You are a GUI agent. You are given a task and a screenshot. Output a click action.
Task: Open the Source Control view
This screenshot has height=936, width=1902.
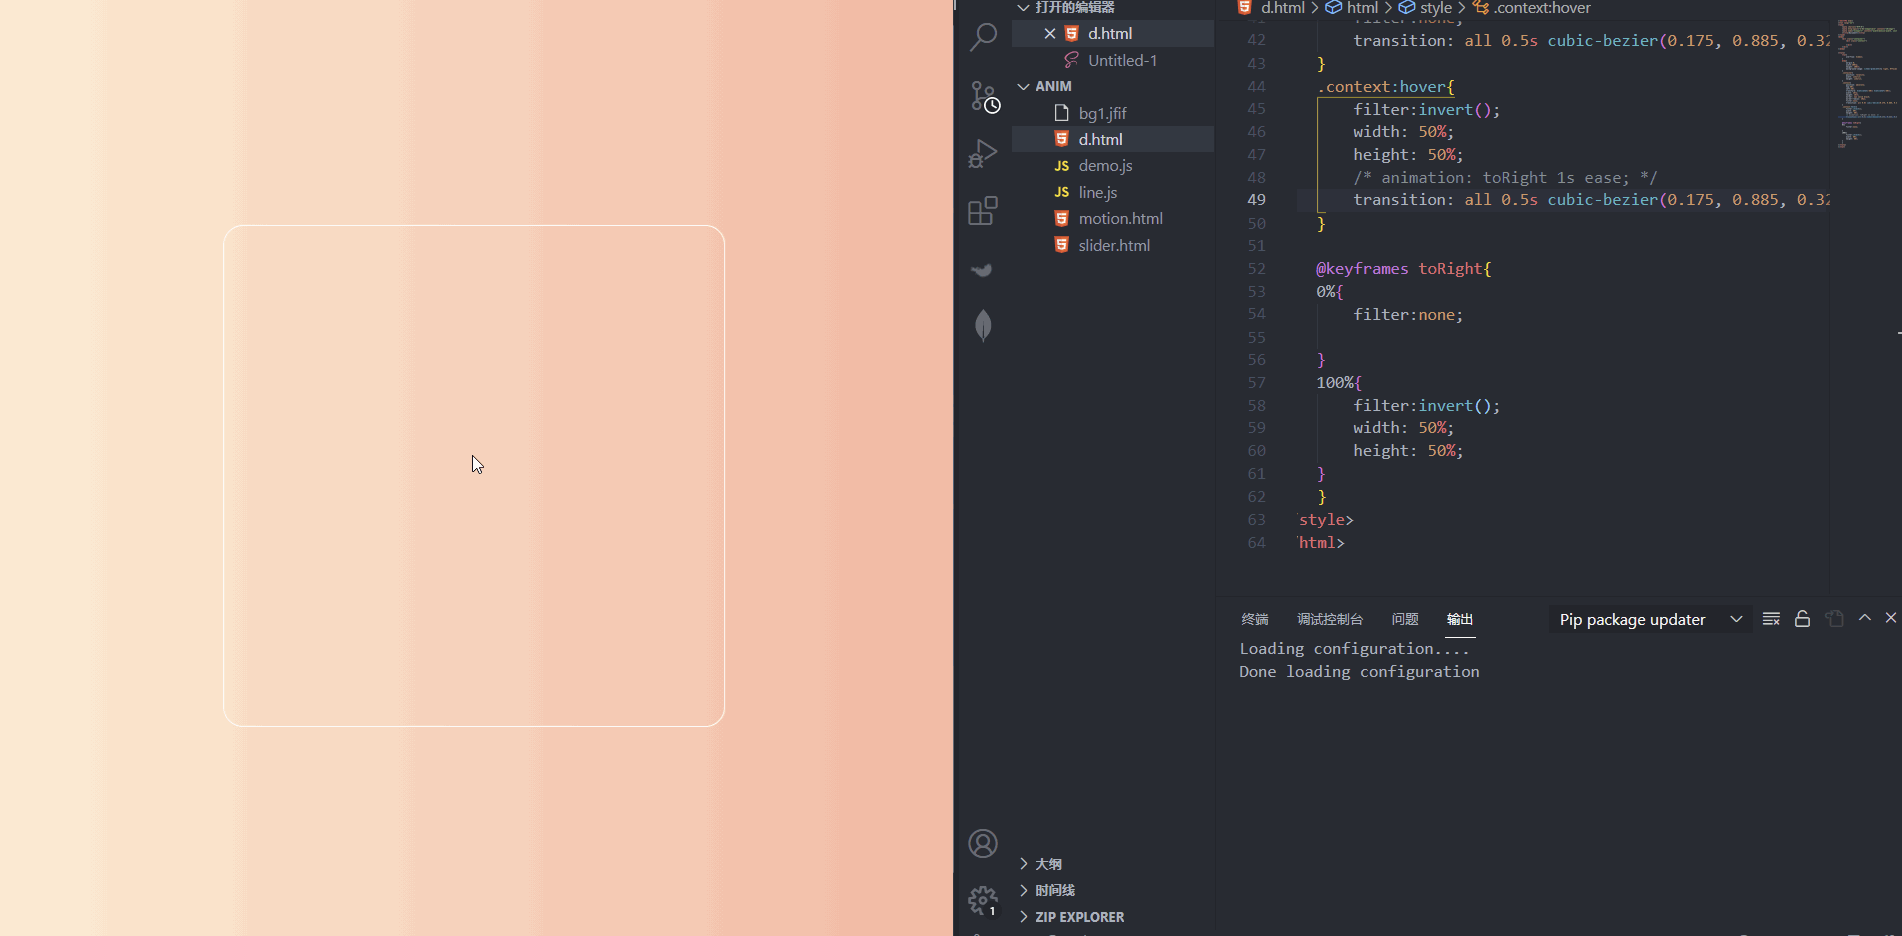pyautogui.click(x=983, y=97)
